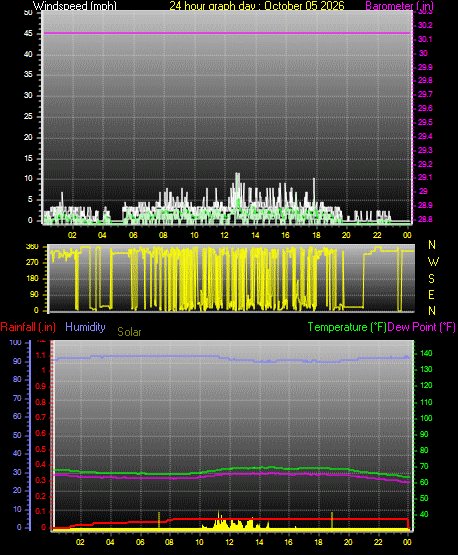Click the '270' wind direction axis value
This screenshot has height=555, width=458.
32,263
